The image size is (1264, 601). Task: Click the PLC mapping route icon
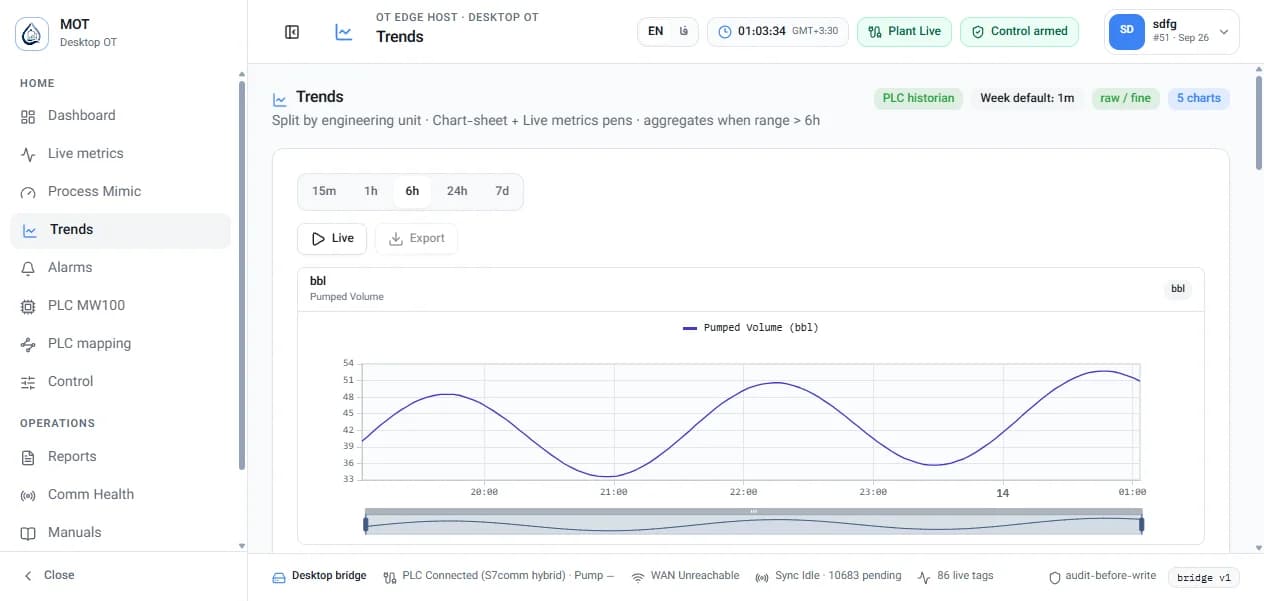click(x=28, y=344)
